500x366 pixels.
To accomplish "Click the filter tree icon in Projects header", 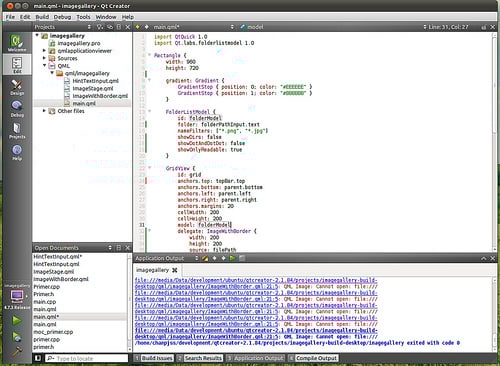I will coord(99,27).
